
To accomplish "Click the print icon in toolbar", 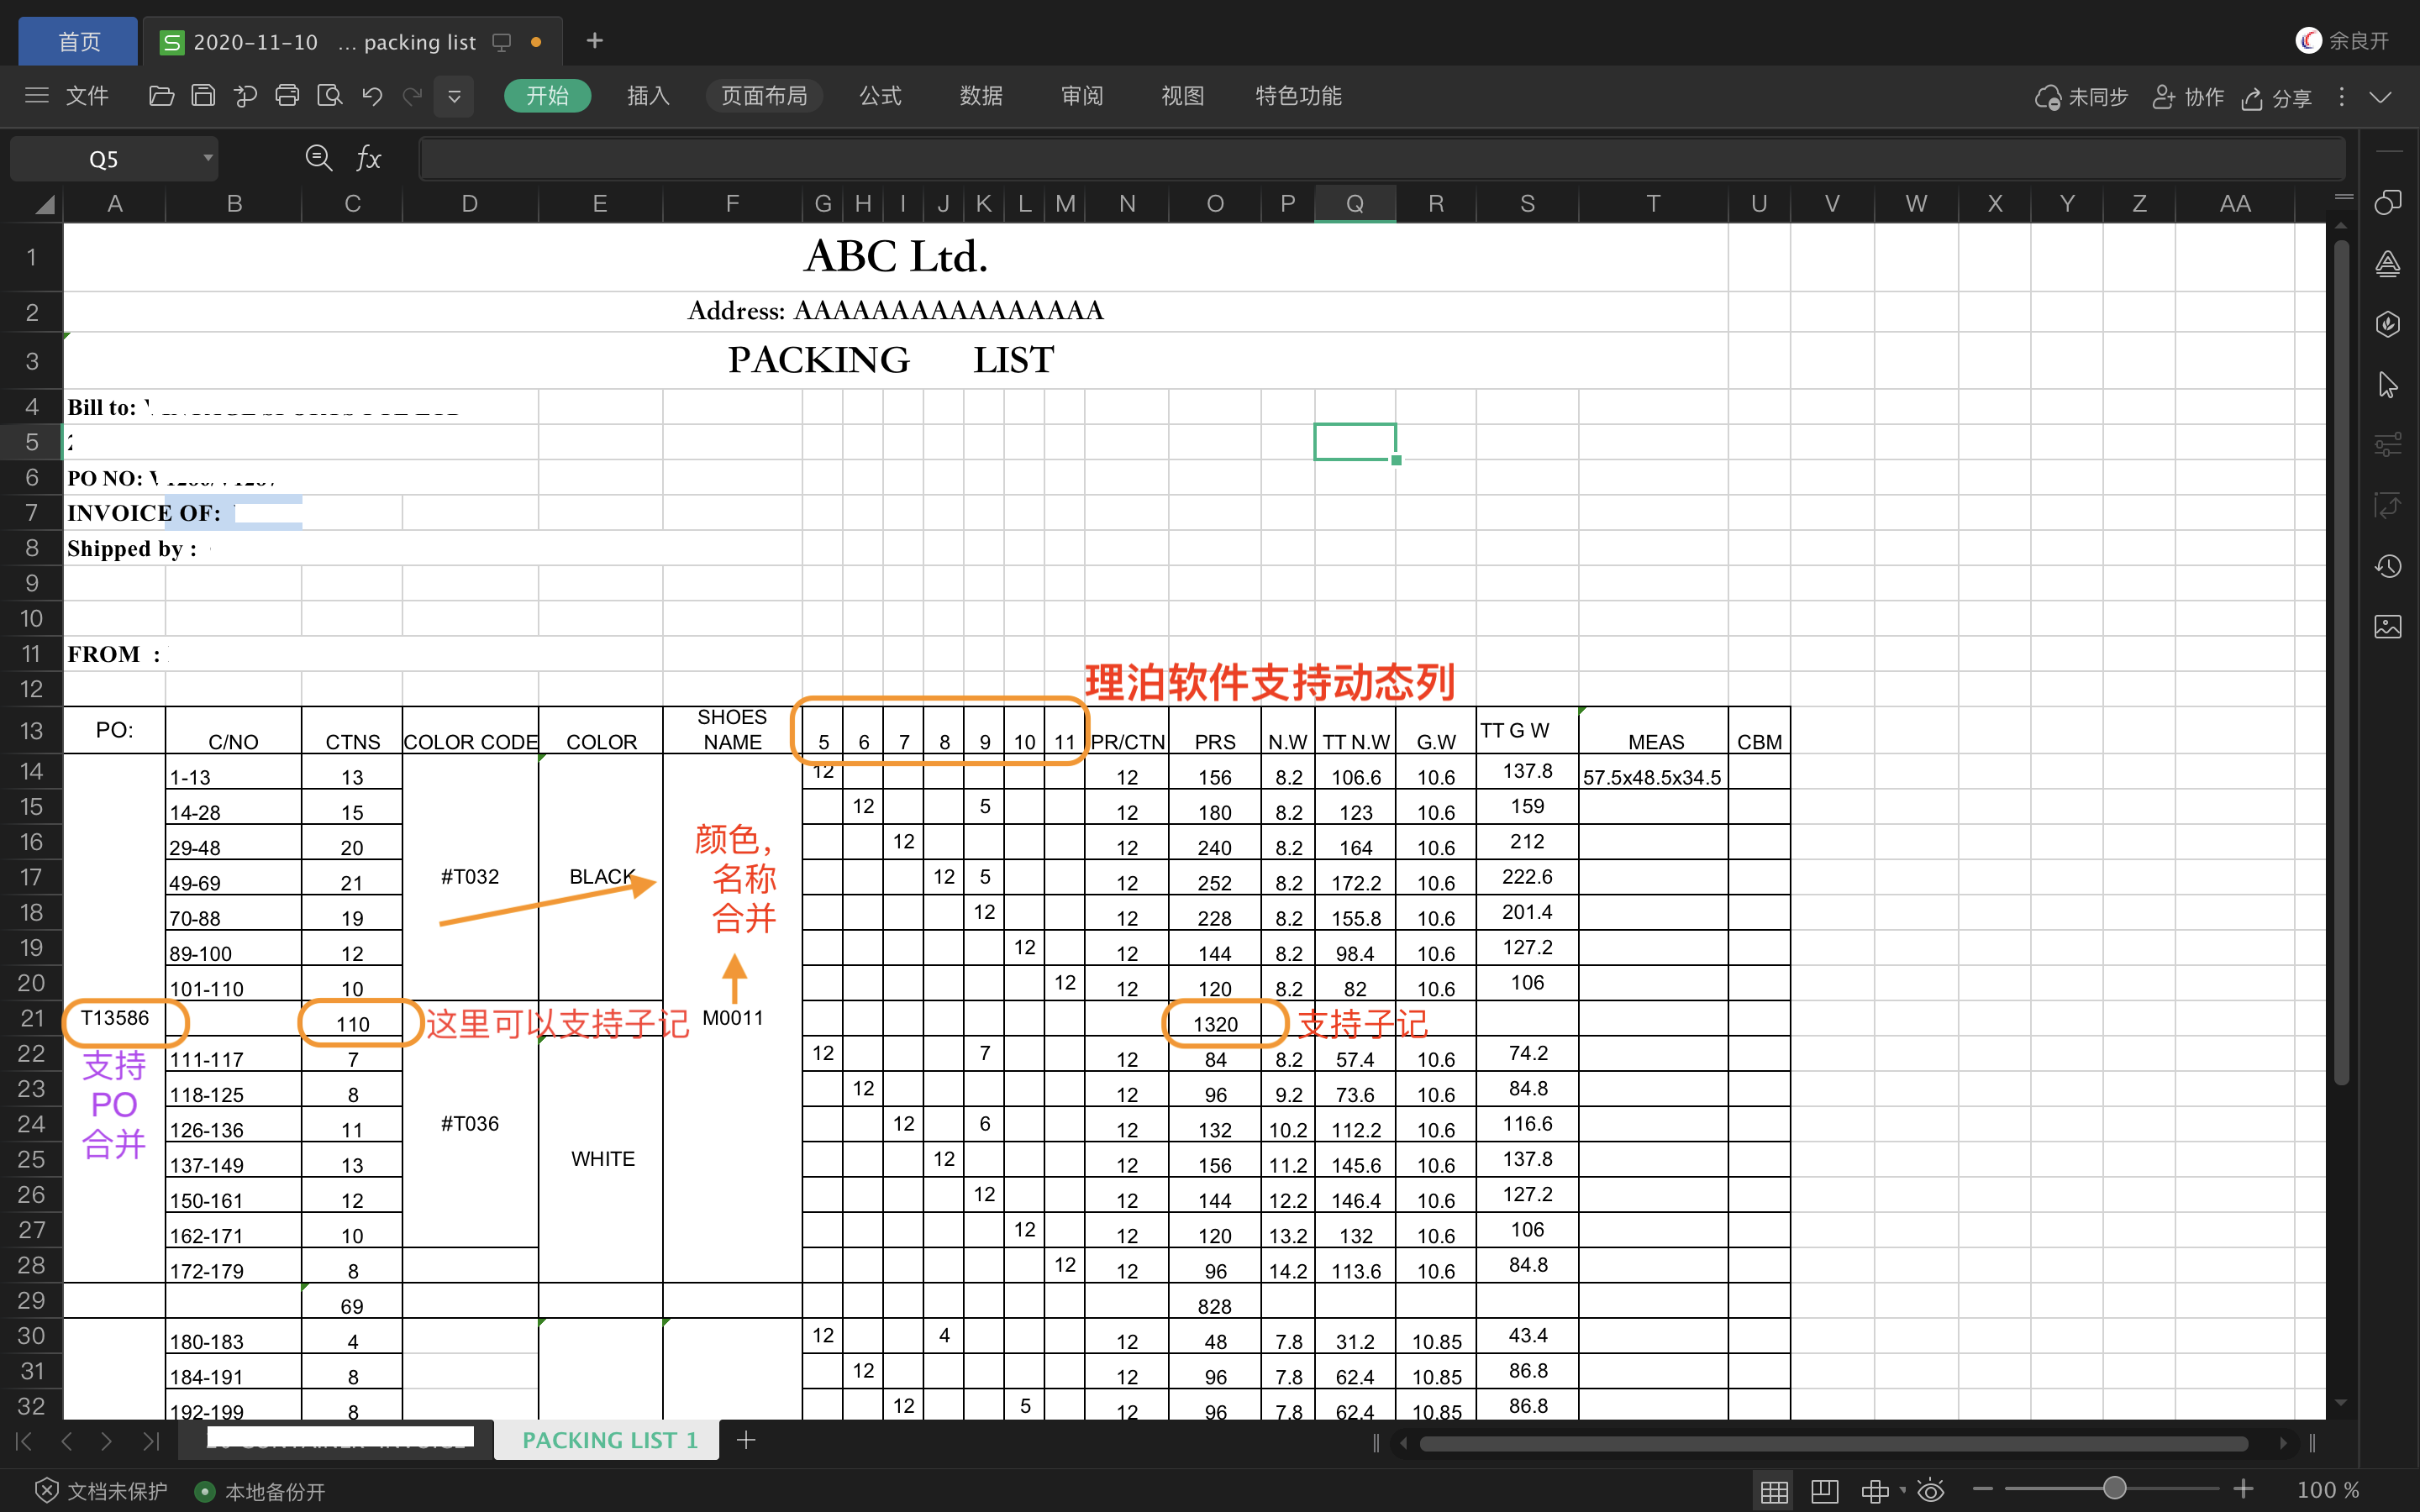I will coord(287,96).
